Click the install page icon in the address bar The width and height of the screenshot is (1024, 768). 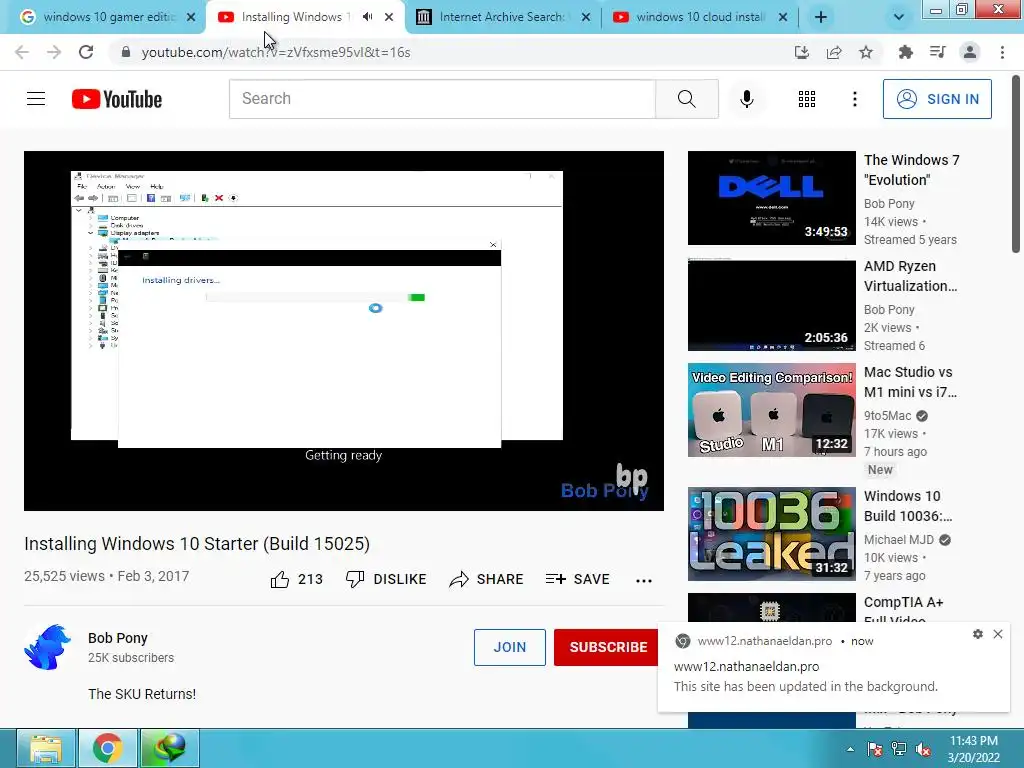[x=801, y=52]
